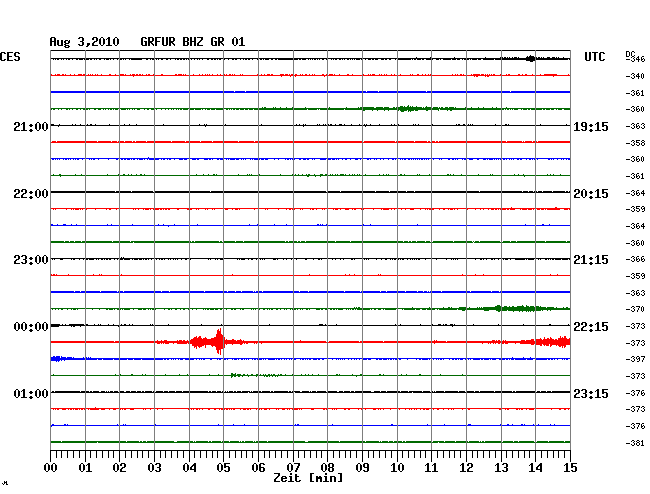Click the '19:15' UTC time label

[x=591, y=127]
